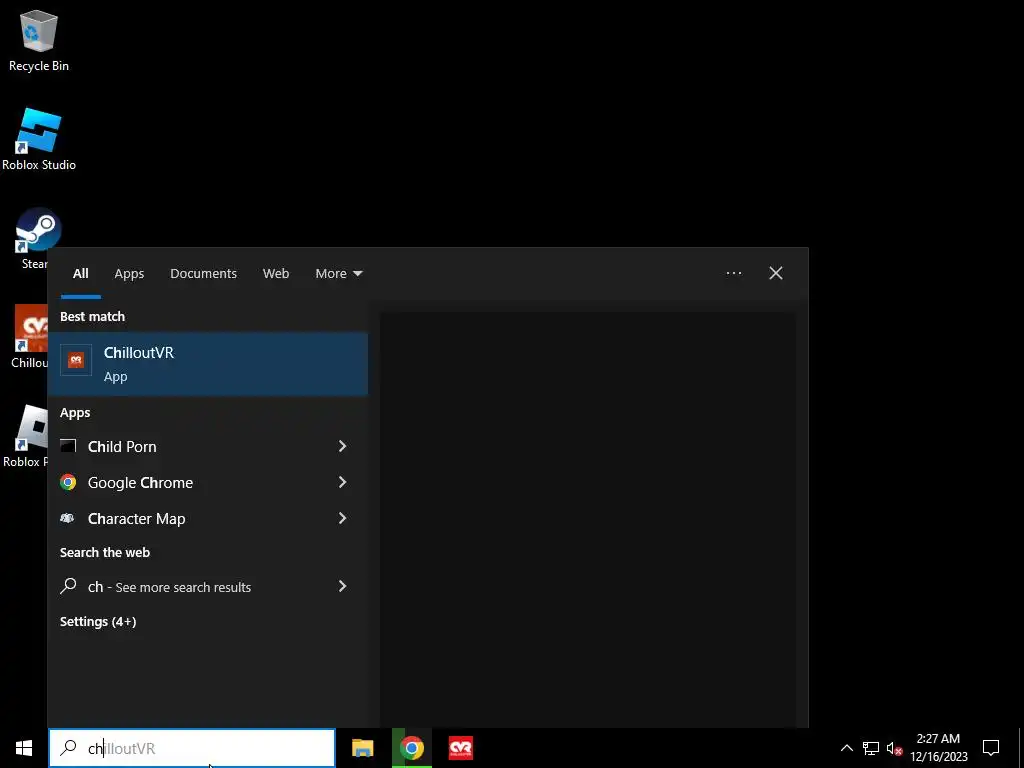Click the web search magnifier icon

click(68, 586)
